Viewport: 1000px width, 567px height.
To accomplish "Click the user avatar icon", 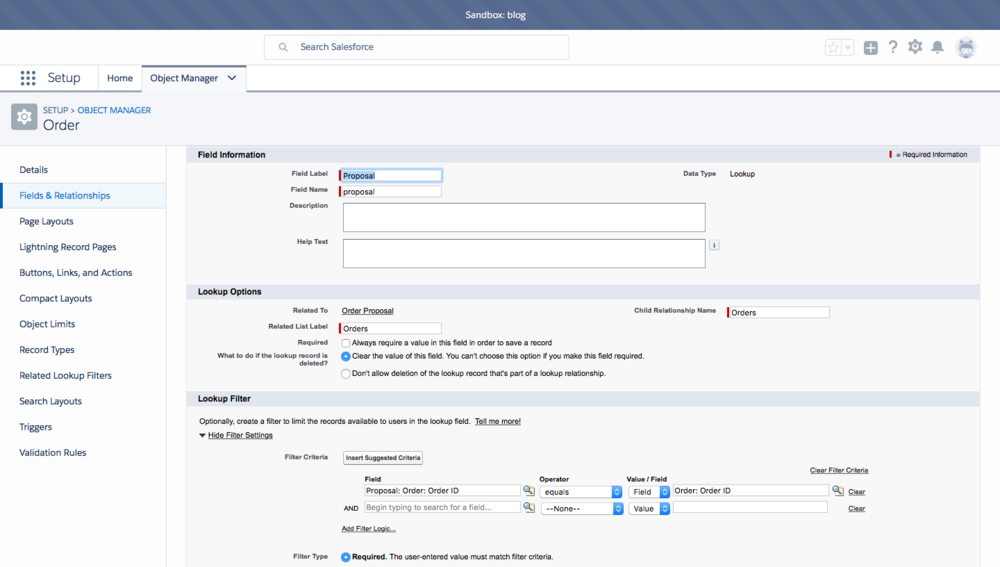I will [965, 47].
